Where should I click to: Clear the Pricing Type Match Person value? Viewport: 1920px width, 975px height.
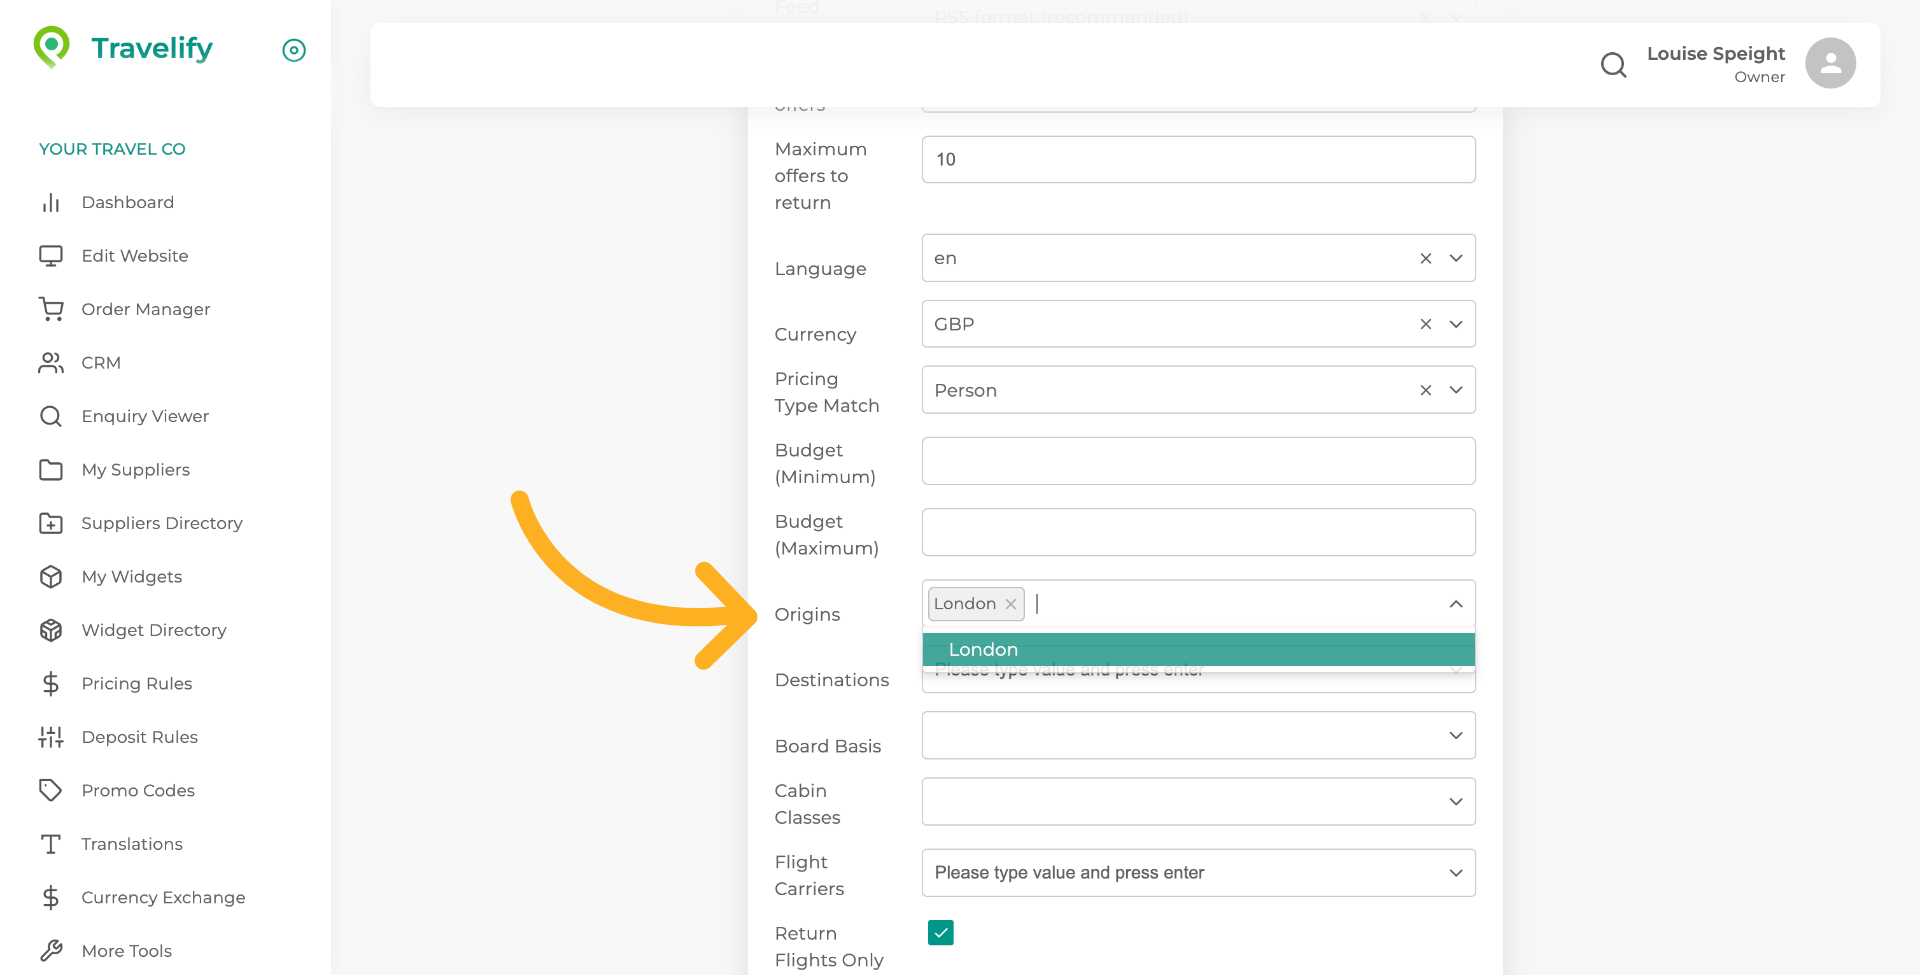(1425, 391)
